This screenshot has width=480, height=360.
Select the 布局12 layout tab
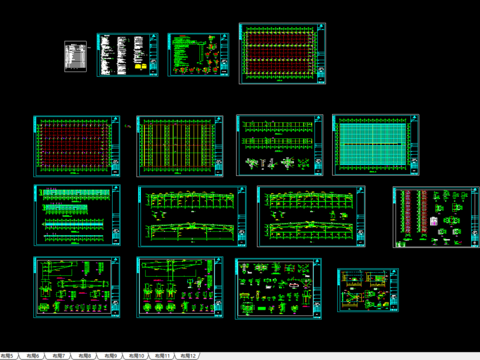pos(188,356)
